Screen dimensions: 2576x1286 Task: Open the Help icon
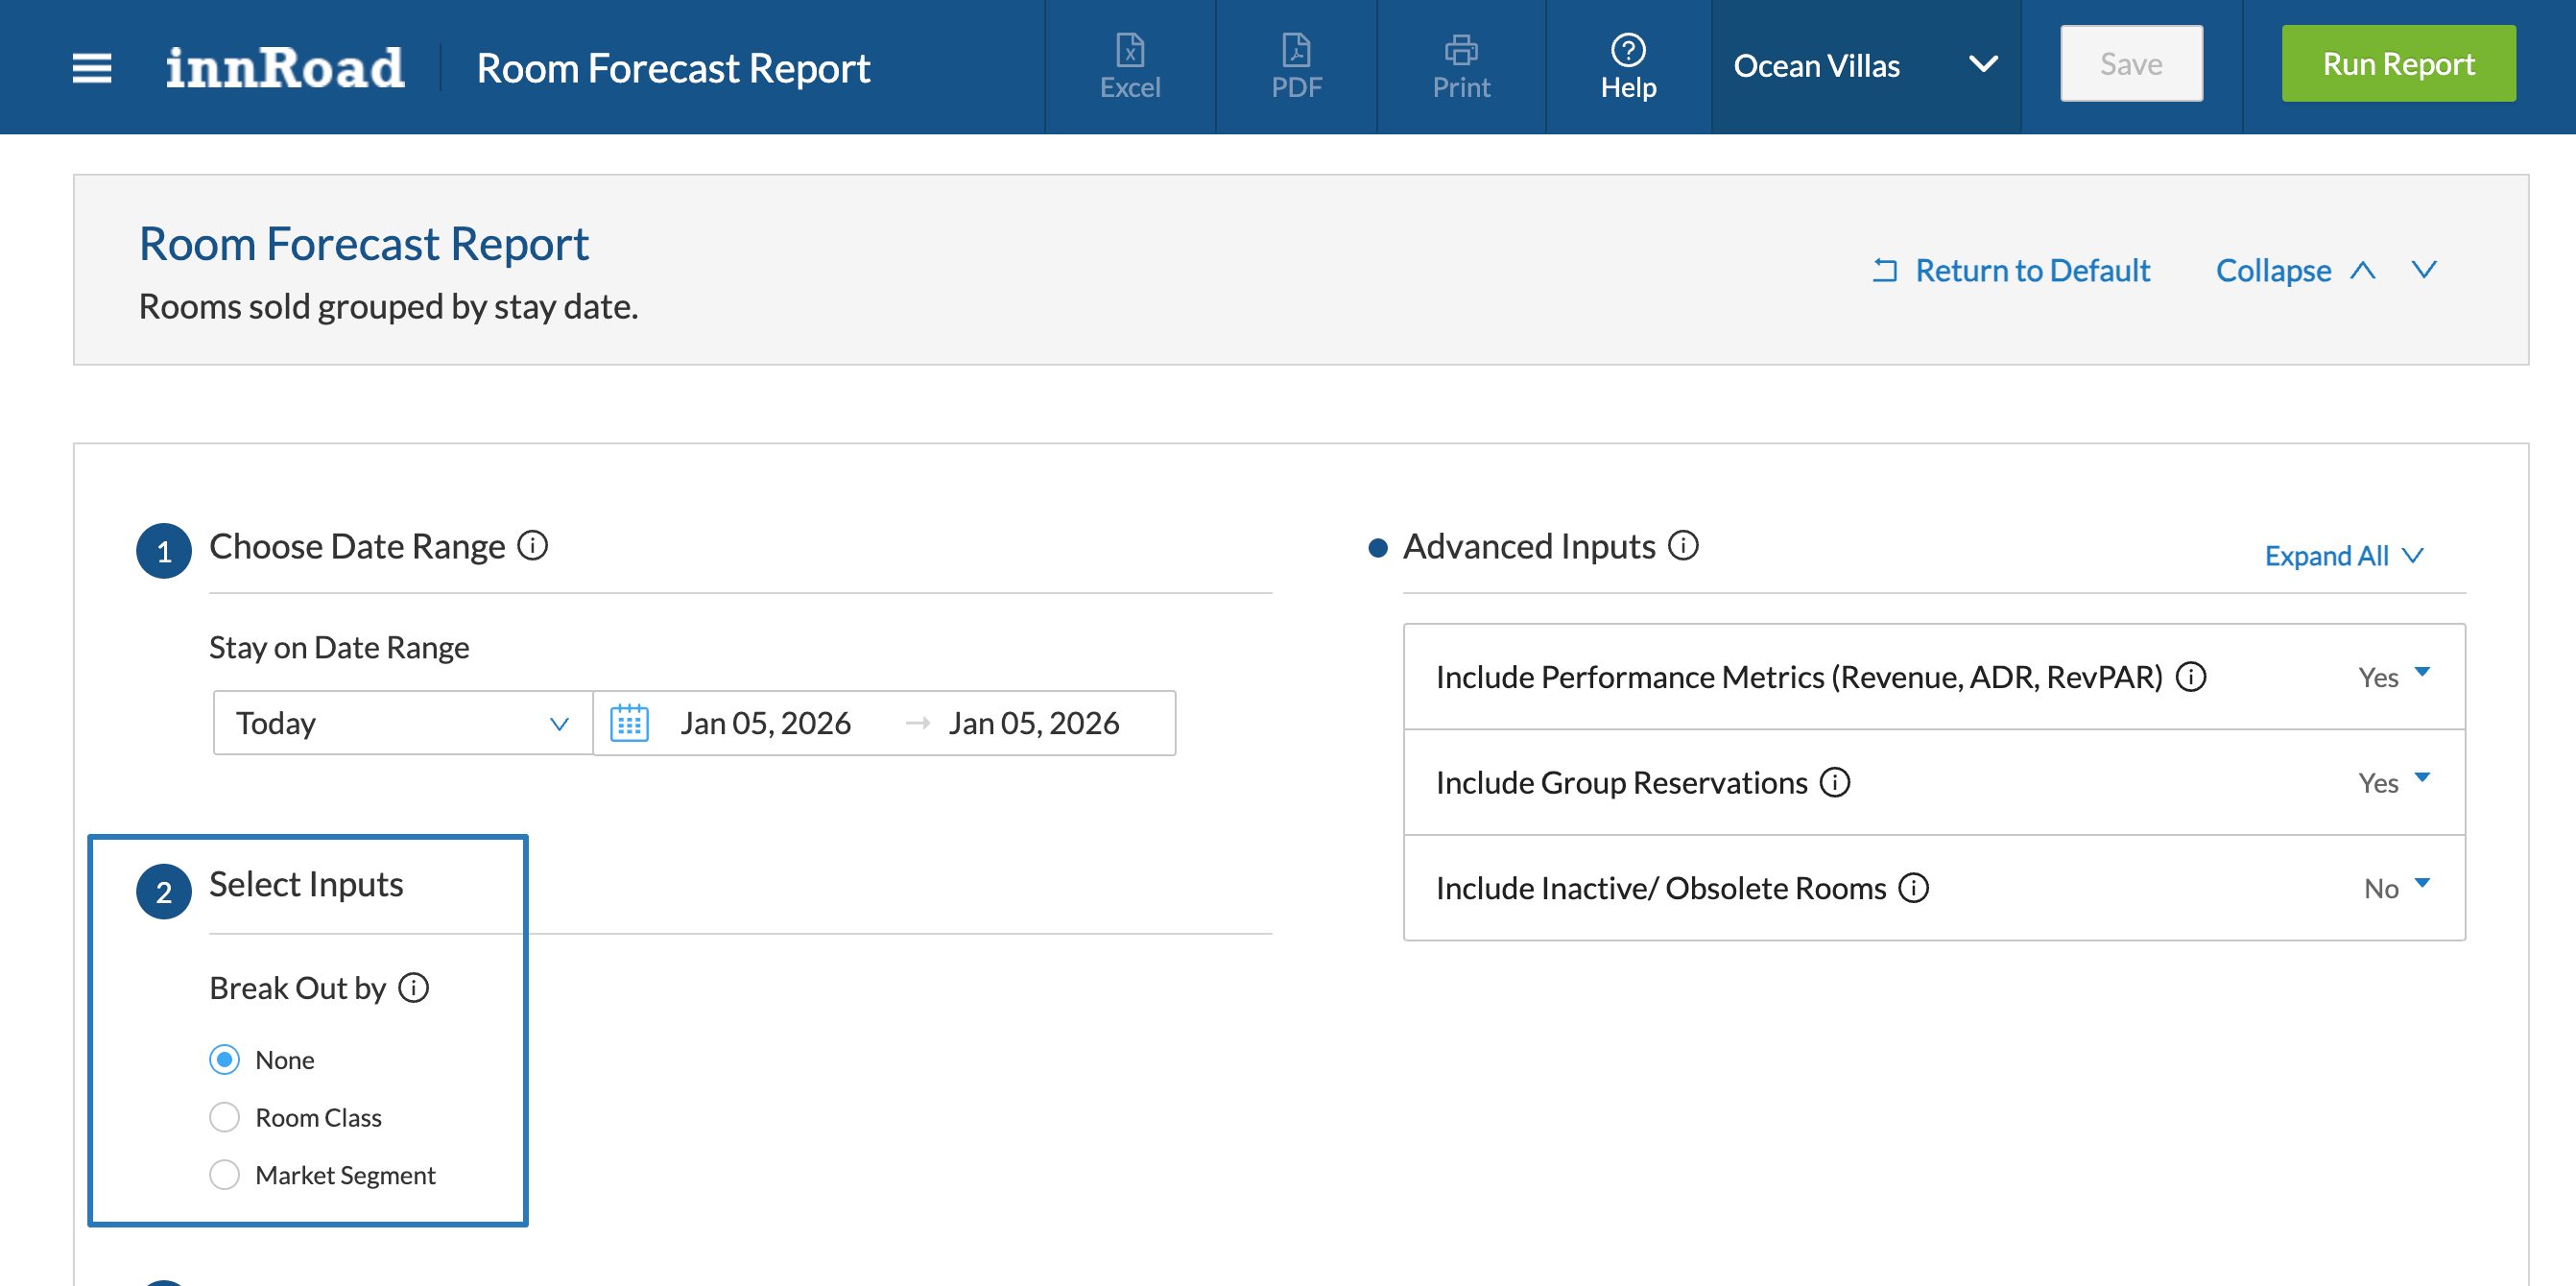[x=1627, y=66]
